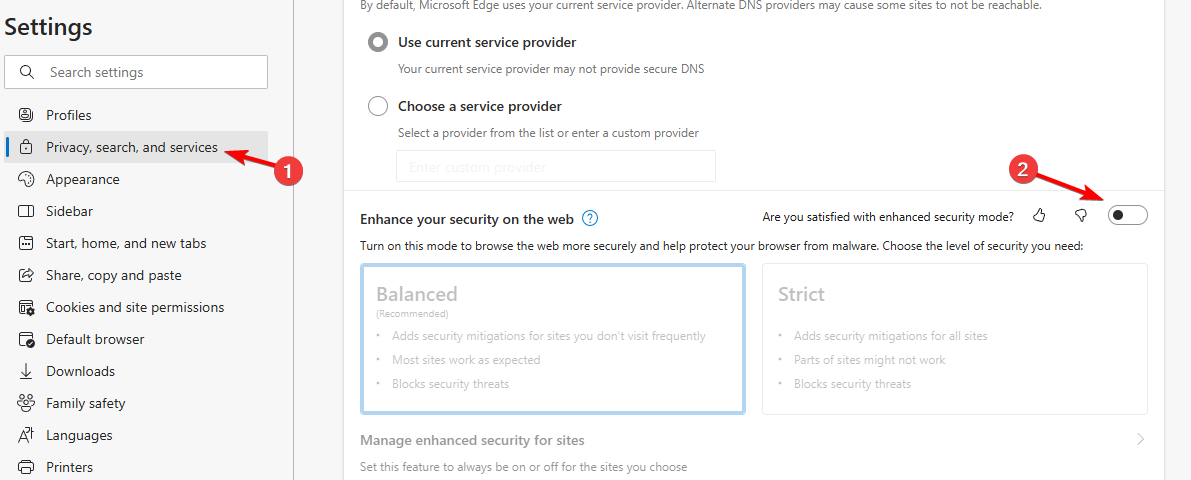Image resolution: width=1191 pixels, height=480 pixels.
Task: Click the Appearance palette icon
Action: pyautogui.click(x=27, y=179)
